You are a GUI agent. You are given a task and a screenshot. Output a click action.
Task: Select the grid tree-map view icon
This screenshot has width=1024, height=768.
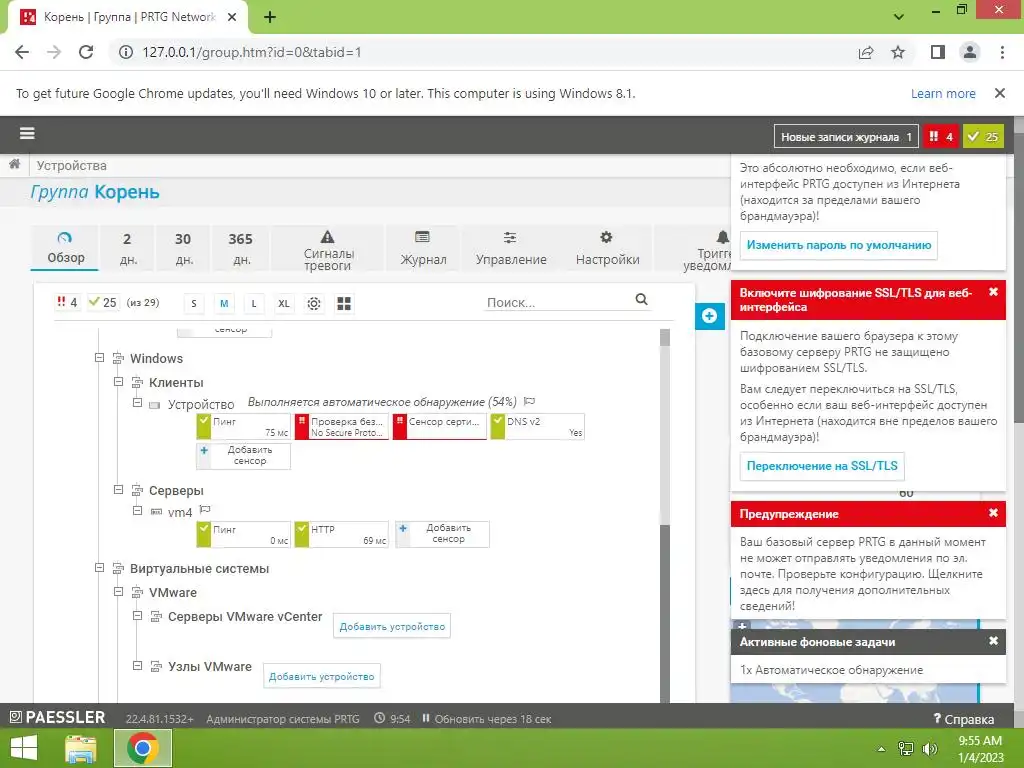pyautogui.click(x=344, y=304)
